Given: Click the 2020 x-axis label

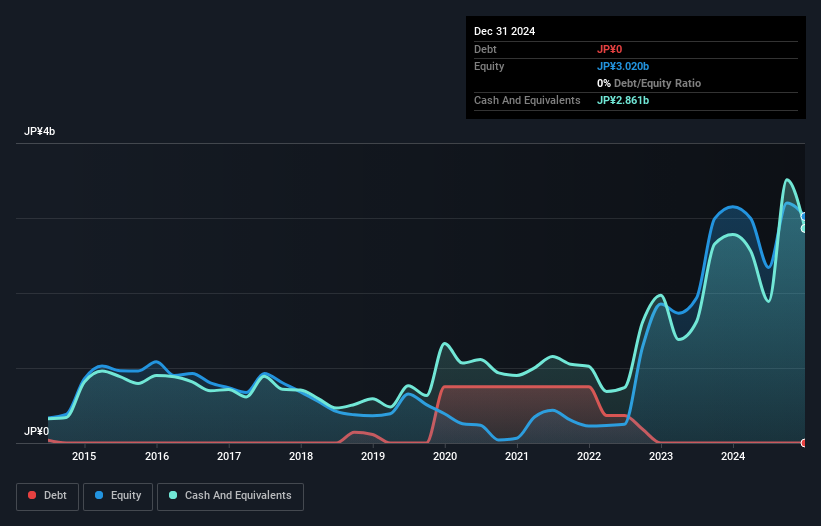Looking at the screenshot, I should [x=445, y=456].
